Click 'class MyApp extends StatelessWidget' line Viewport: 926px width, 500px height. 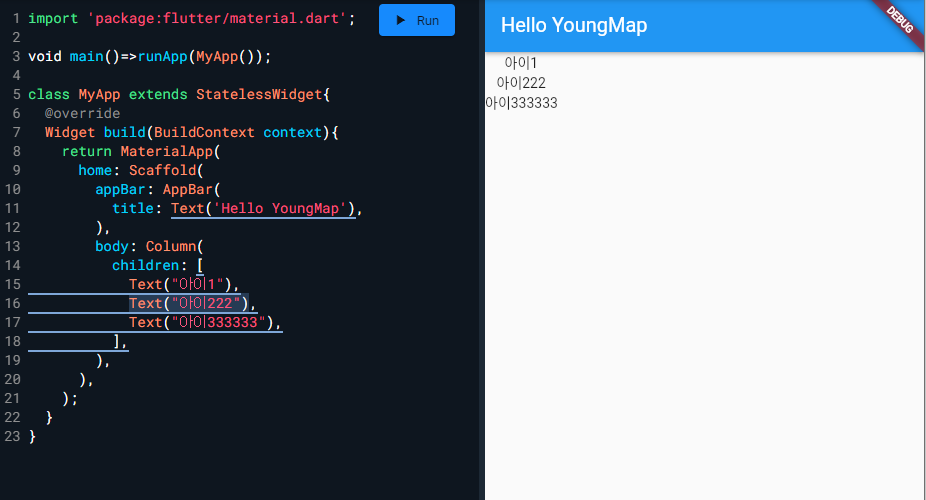(179, 94)
